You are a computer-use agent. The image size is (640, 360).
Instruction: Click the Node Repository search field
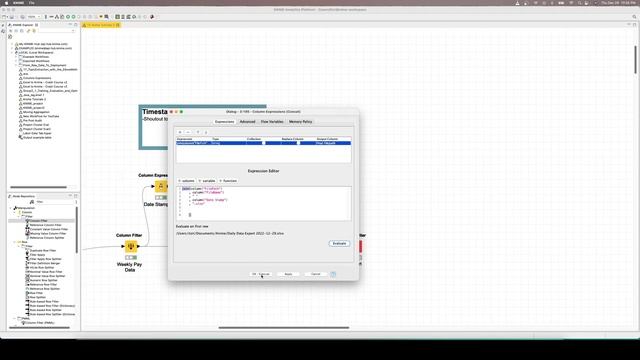pyautogui.click(x=55, y=202)
